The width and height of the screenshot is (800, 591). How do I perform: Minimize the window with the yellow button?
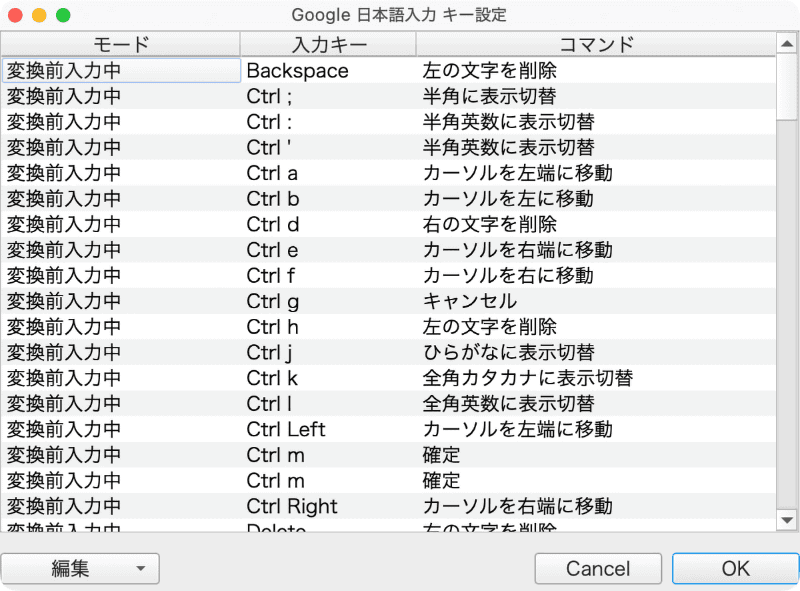39,15
